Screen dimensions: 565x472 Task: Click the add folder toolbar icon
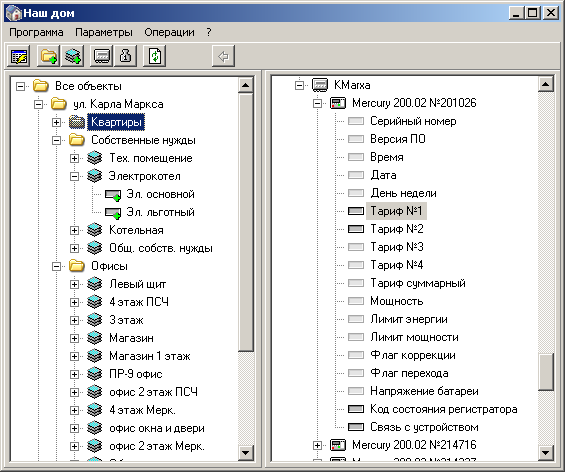tap(49, 56)
